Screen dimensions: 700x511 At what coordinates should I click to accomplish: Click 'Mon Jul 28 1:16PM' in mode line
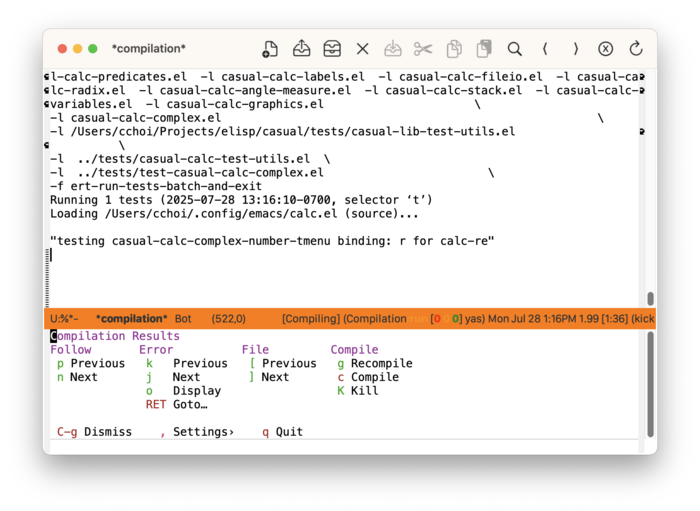[532, 319]
